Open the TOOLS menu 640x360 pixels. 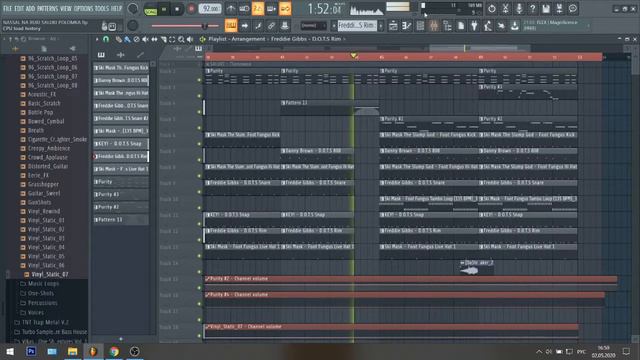click(102, 8)
